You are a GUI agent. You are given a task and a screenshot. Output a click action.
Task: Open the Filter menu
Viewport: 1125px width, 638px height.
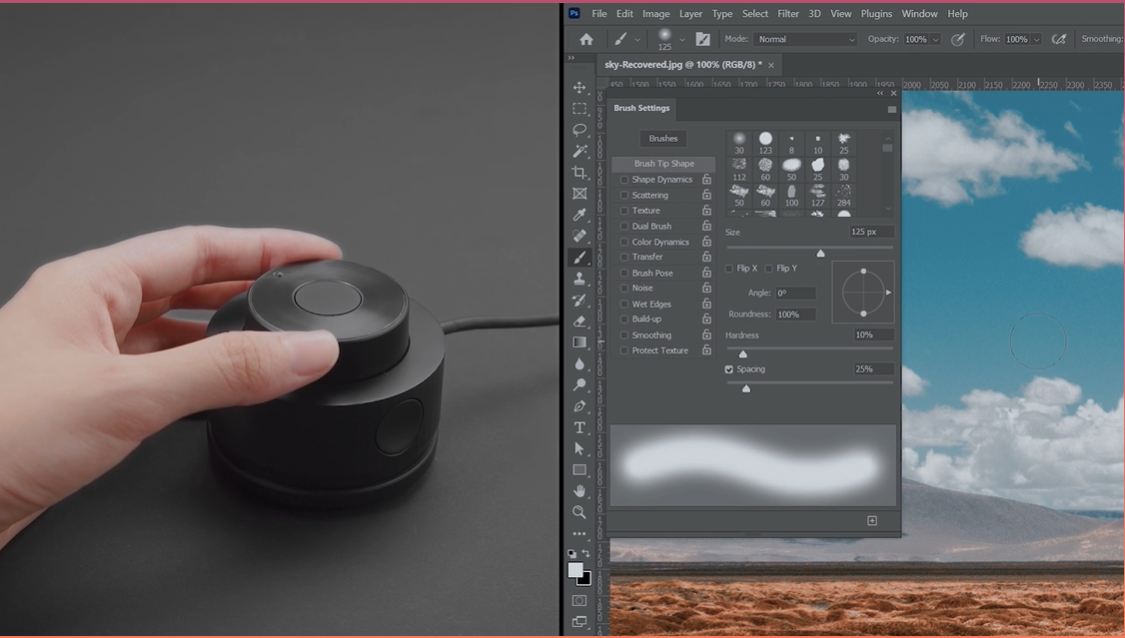click(x=788, y=14)
